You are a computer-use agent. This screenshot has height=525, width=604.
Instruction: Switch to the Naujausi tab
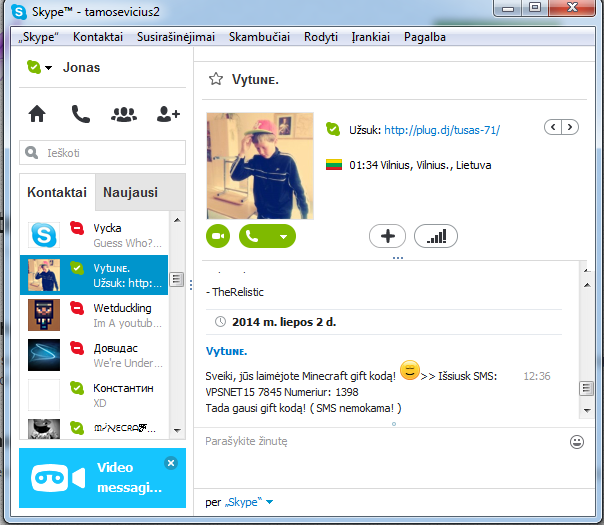(131, 192)
